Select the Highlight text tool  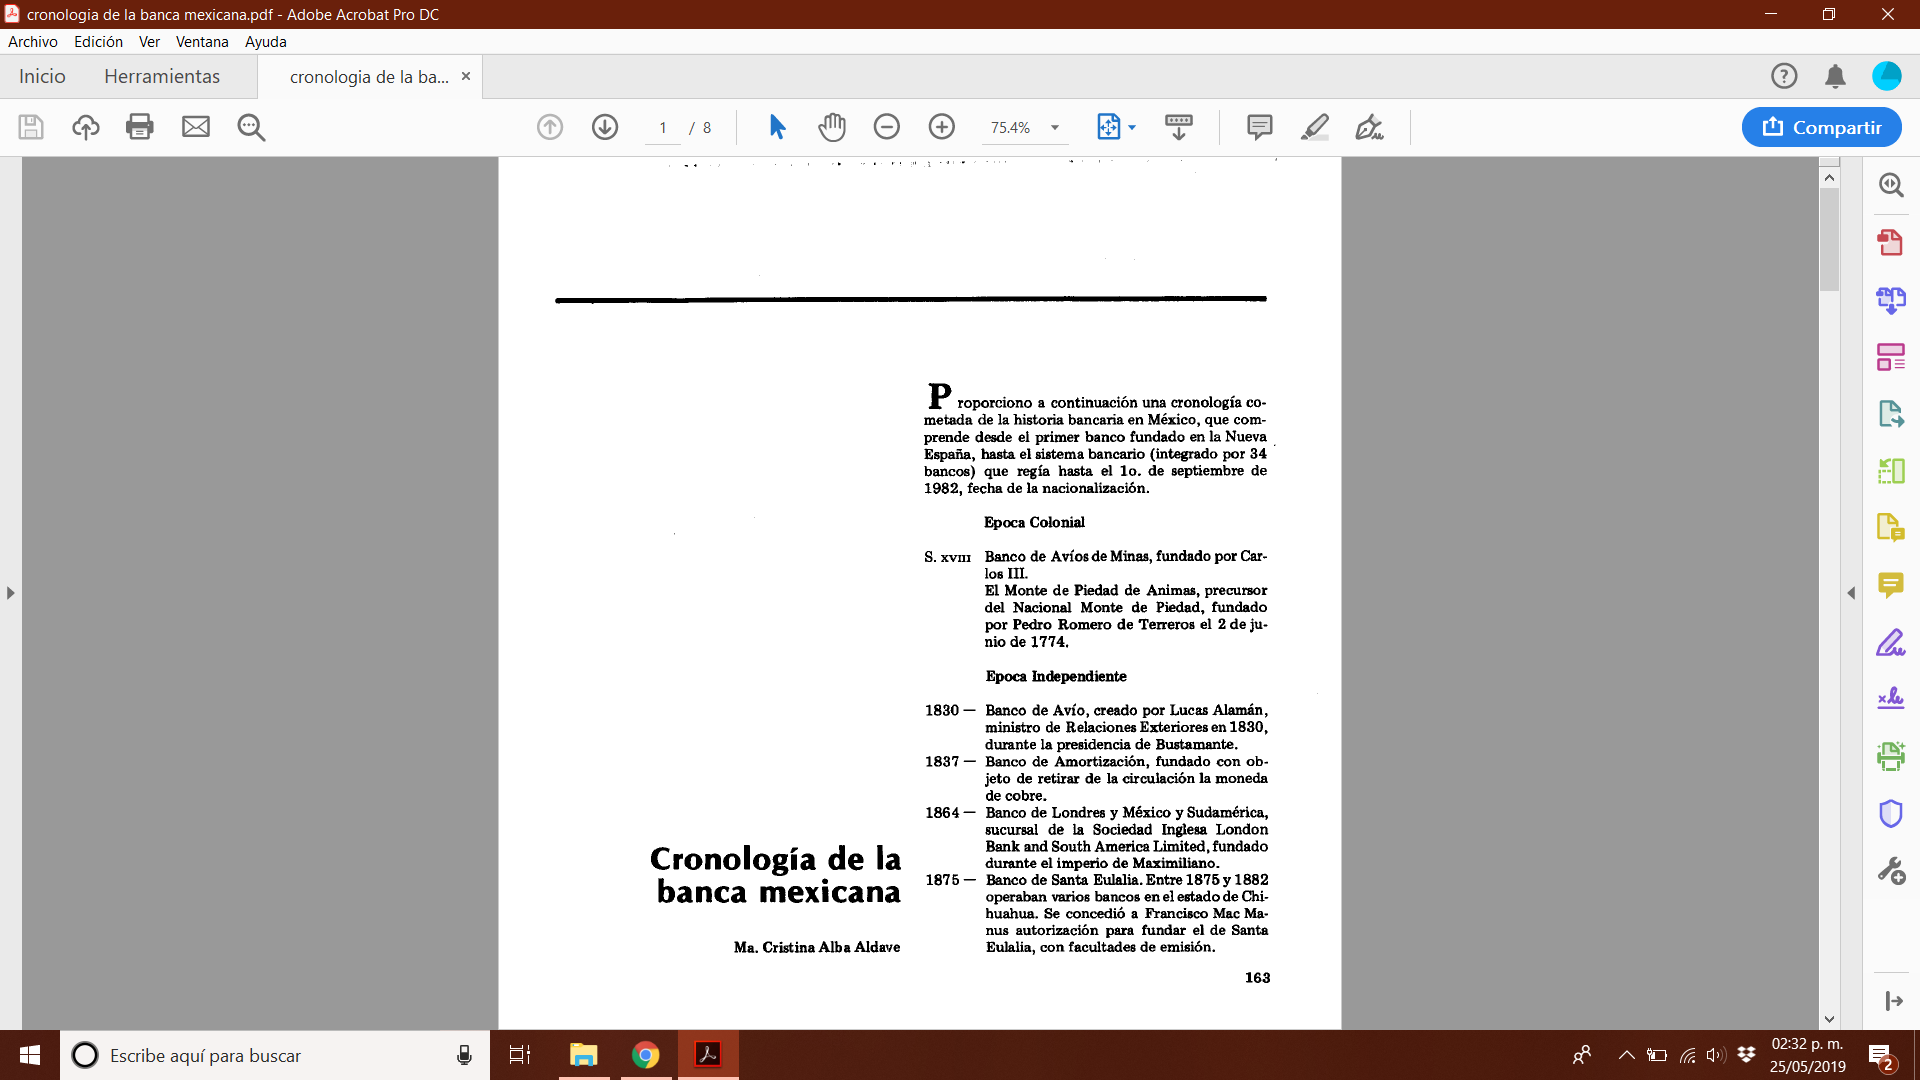coord(1314,127)
